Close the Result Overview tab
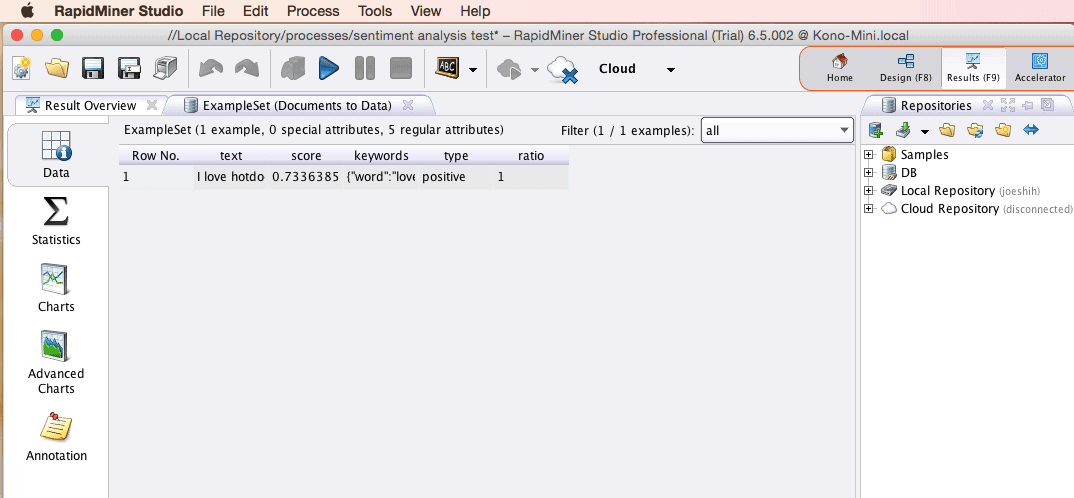The width and height of the screenshot is (1074, 498). [152, 105]
